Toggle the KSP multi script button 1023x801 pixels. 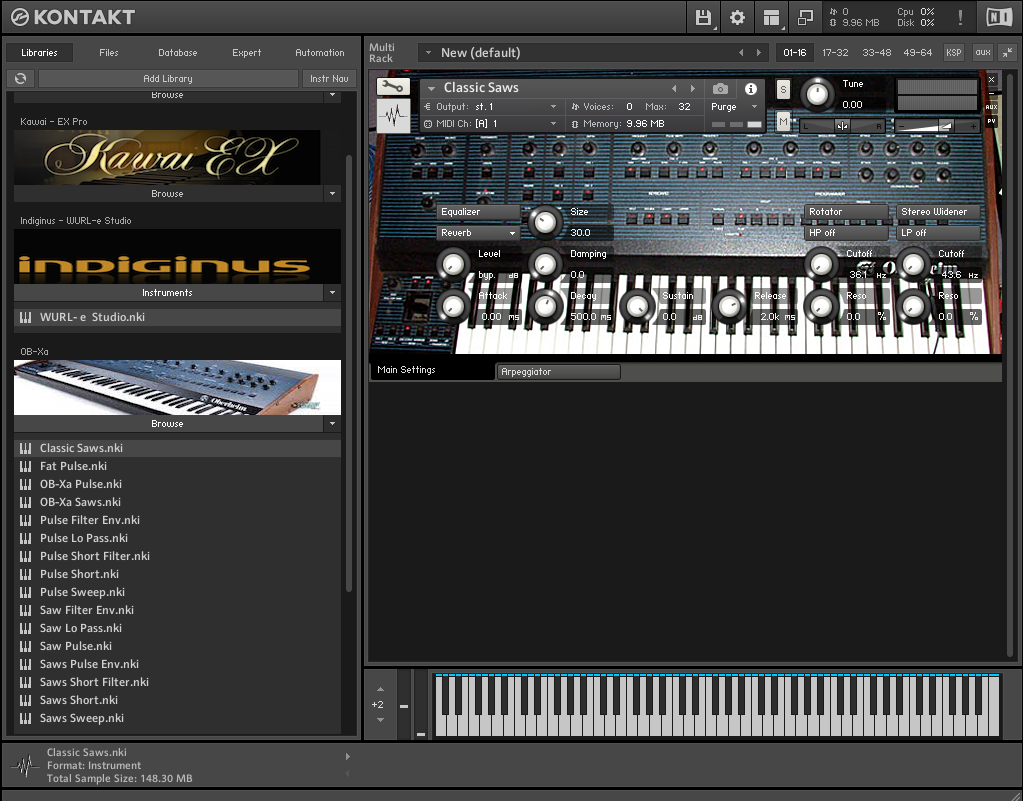point(954,53)
